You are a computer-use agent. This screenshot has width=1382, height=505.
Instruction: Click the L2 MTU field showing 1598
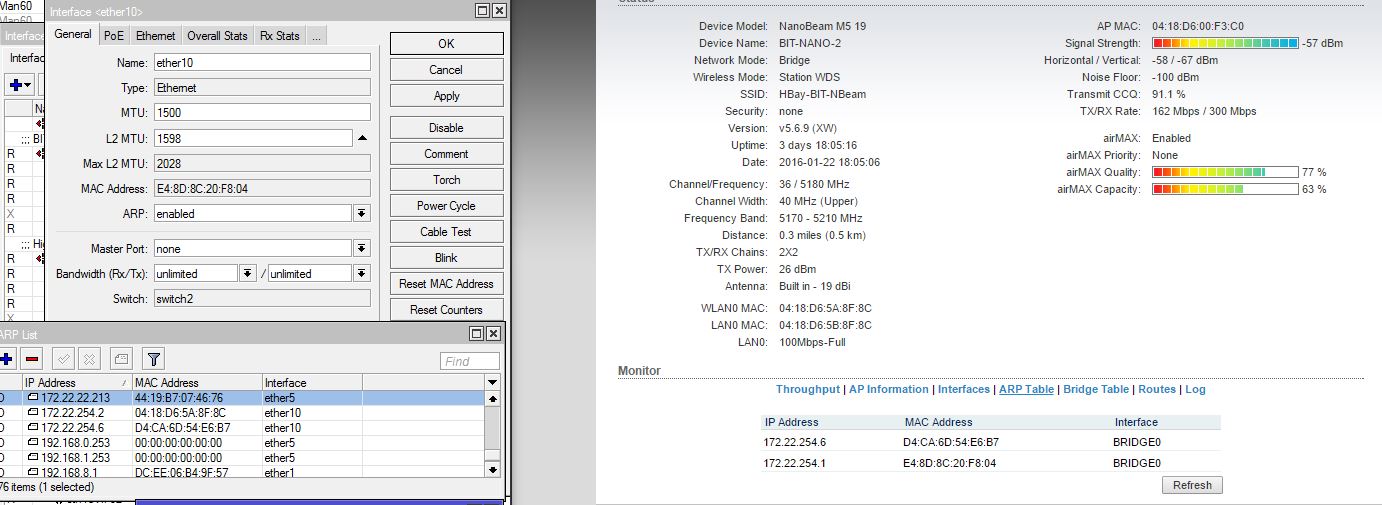click(x=252, y=138)
